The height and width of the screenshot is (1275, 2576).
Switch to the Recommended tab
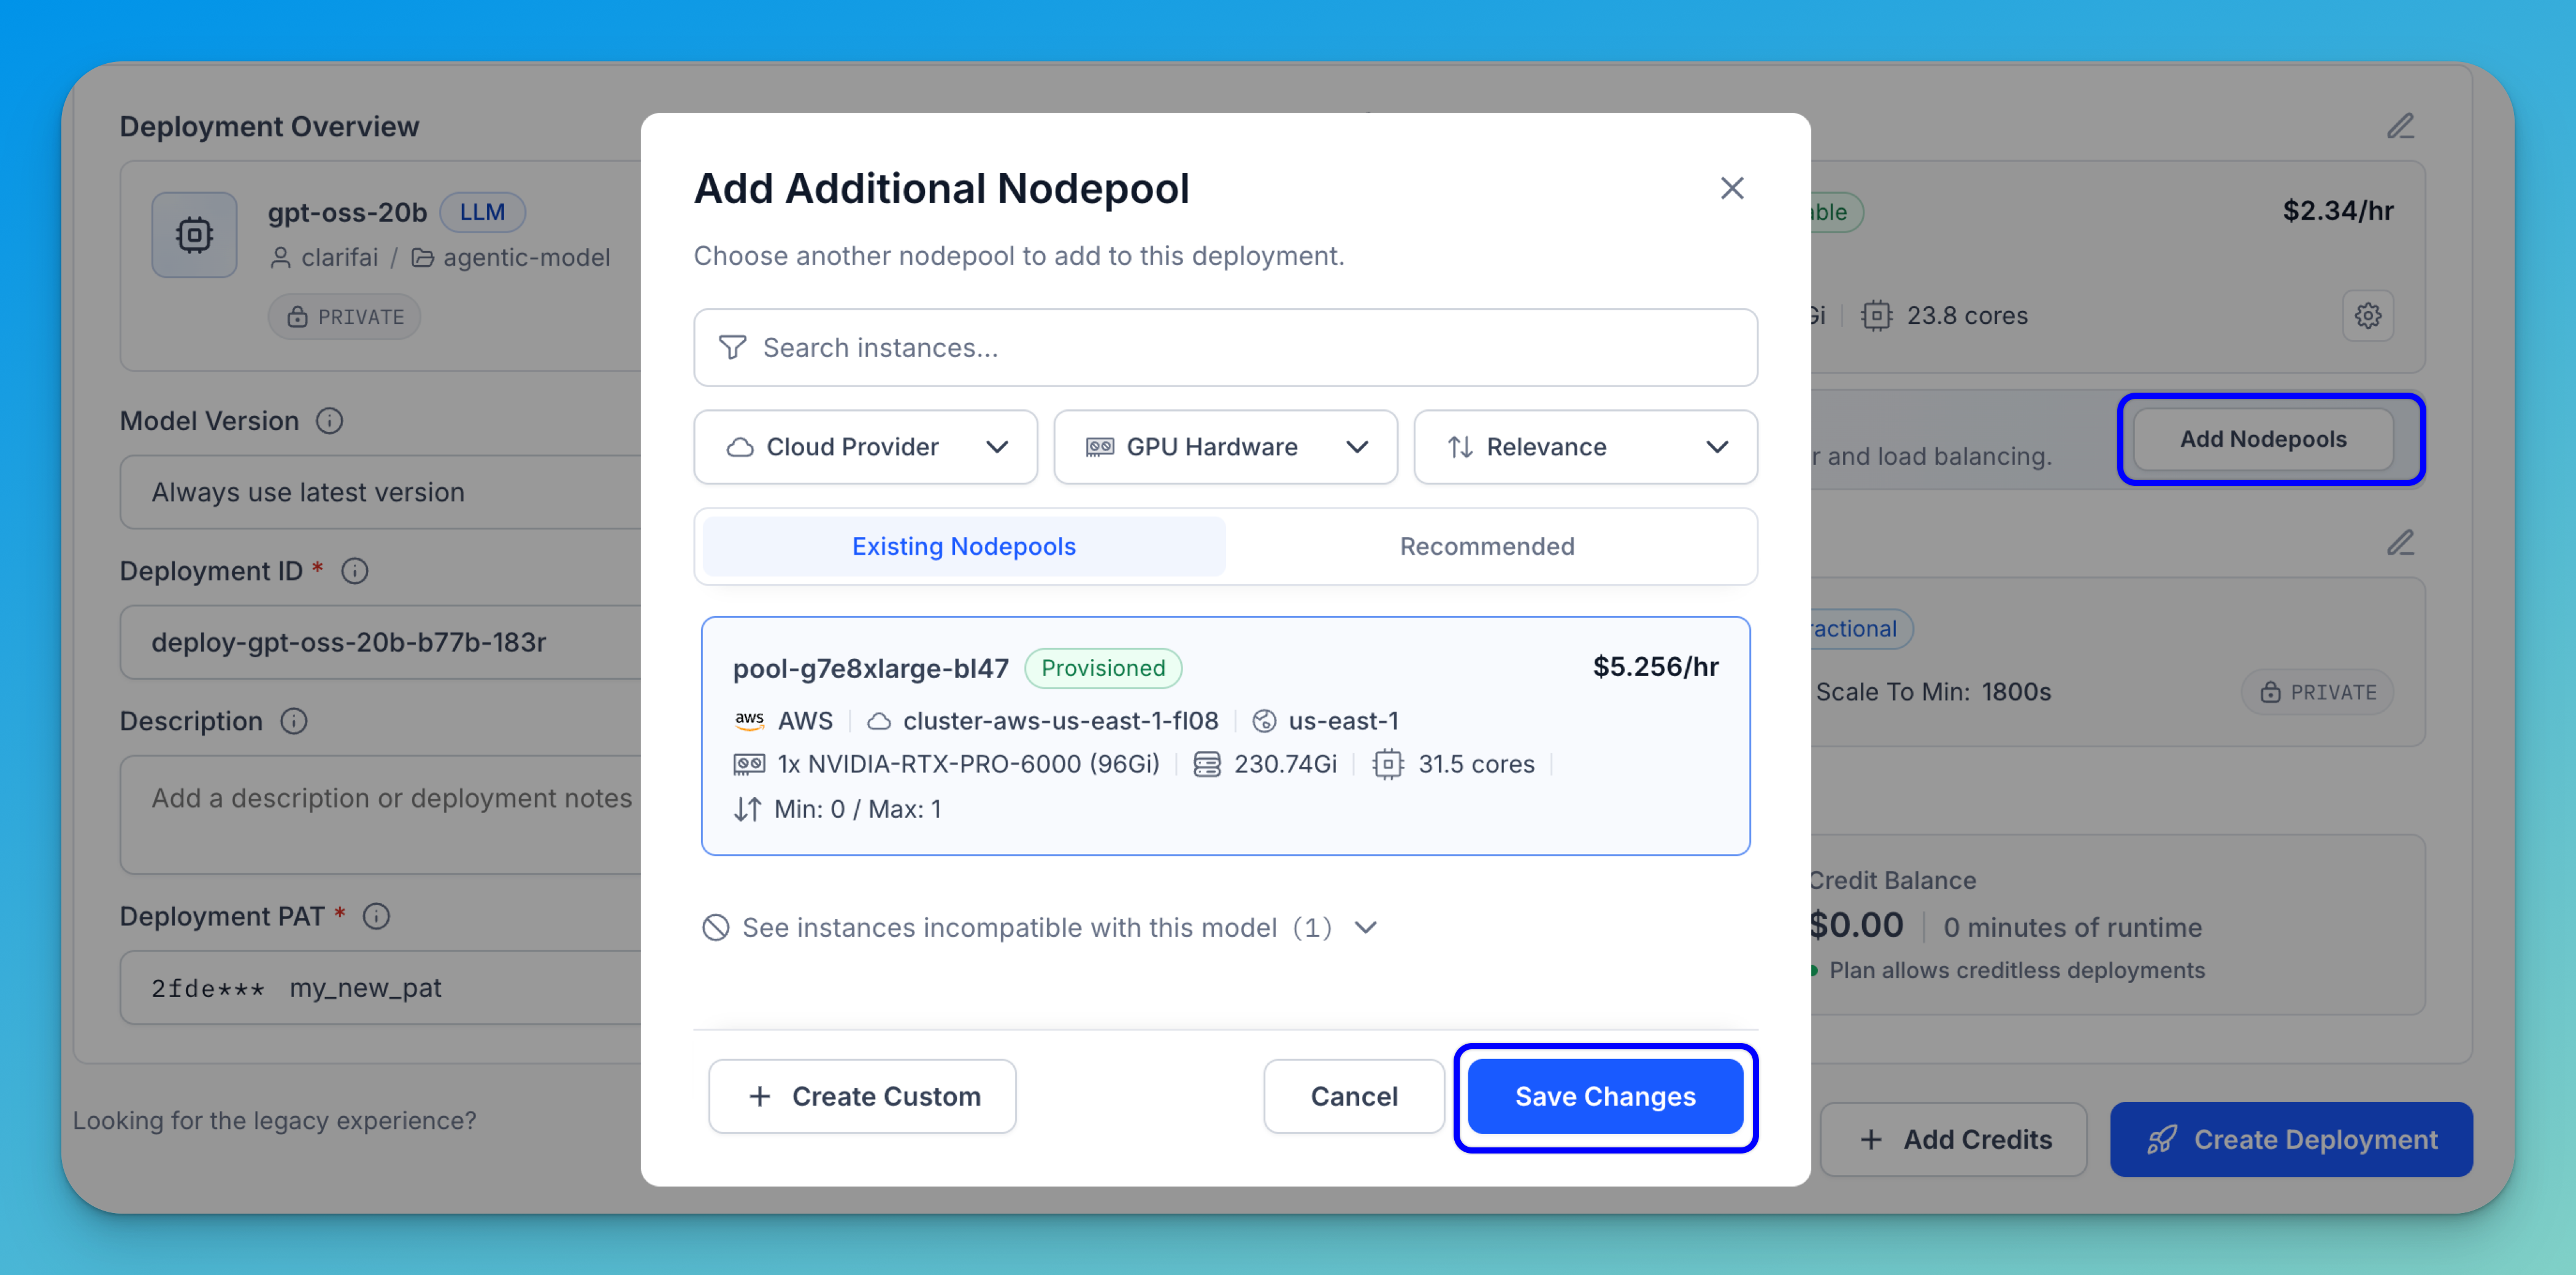1486,546
